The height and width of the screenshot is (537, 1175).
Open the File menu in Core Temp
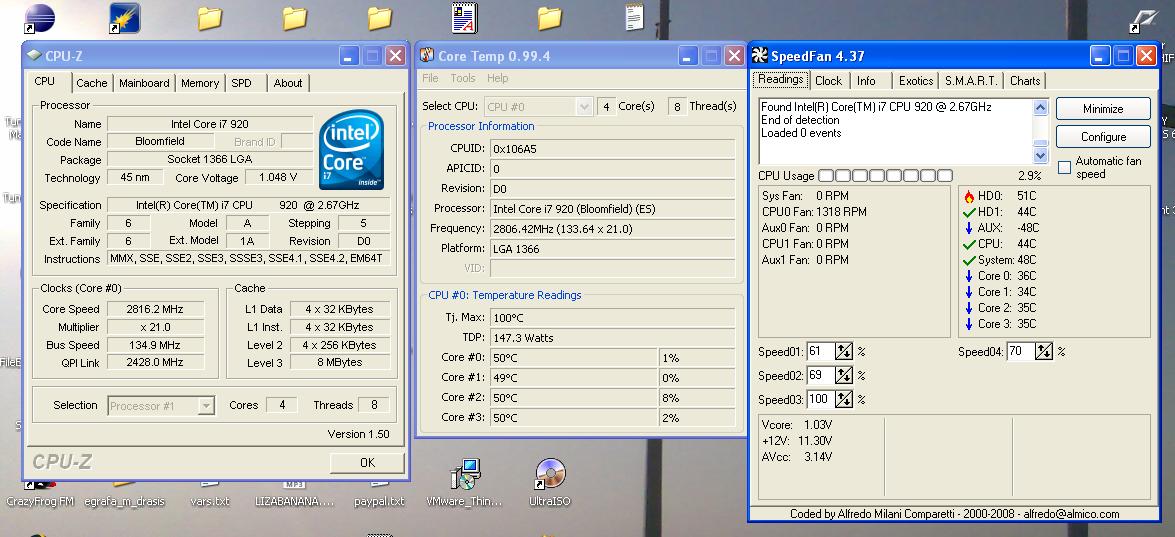430,78
